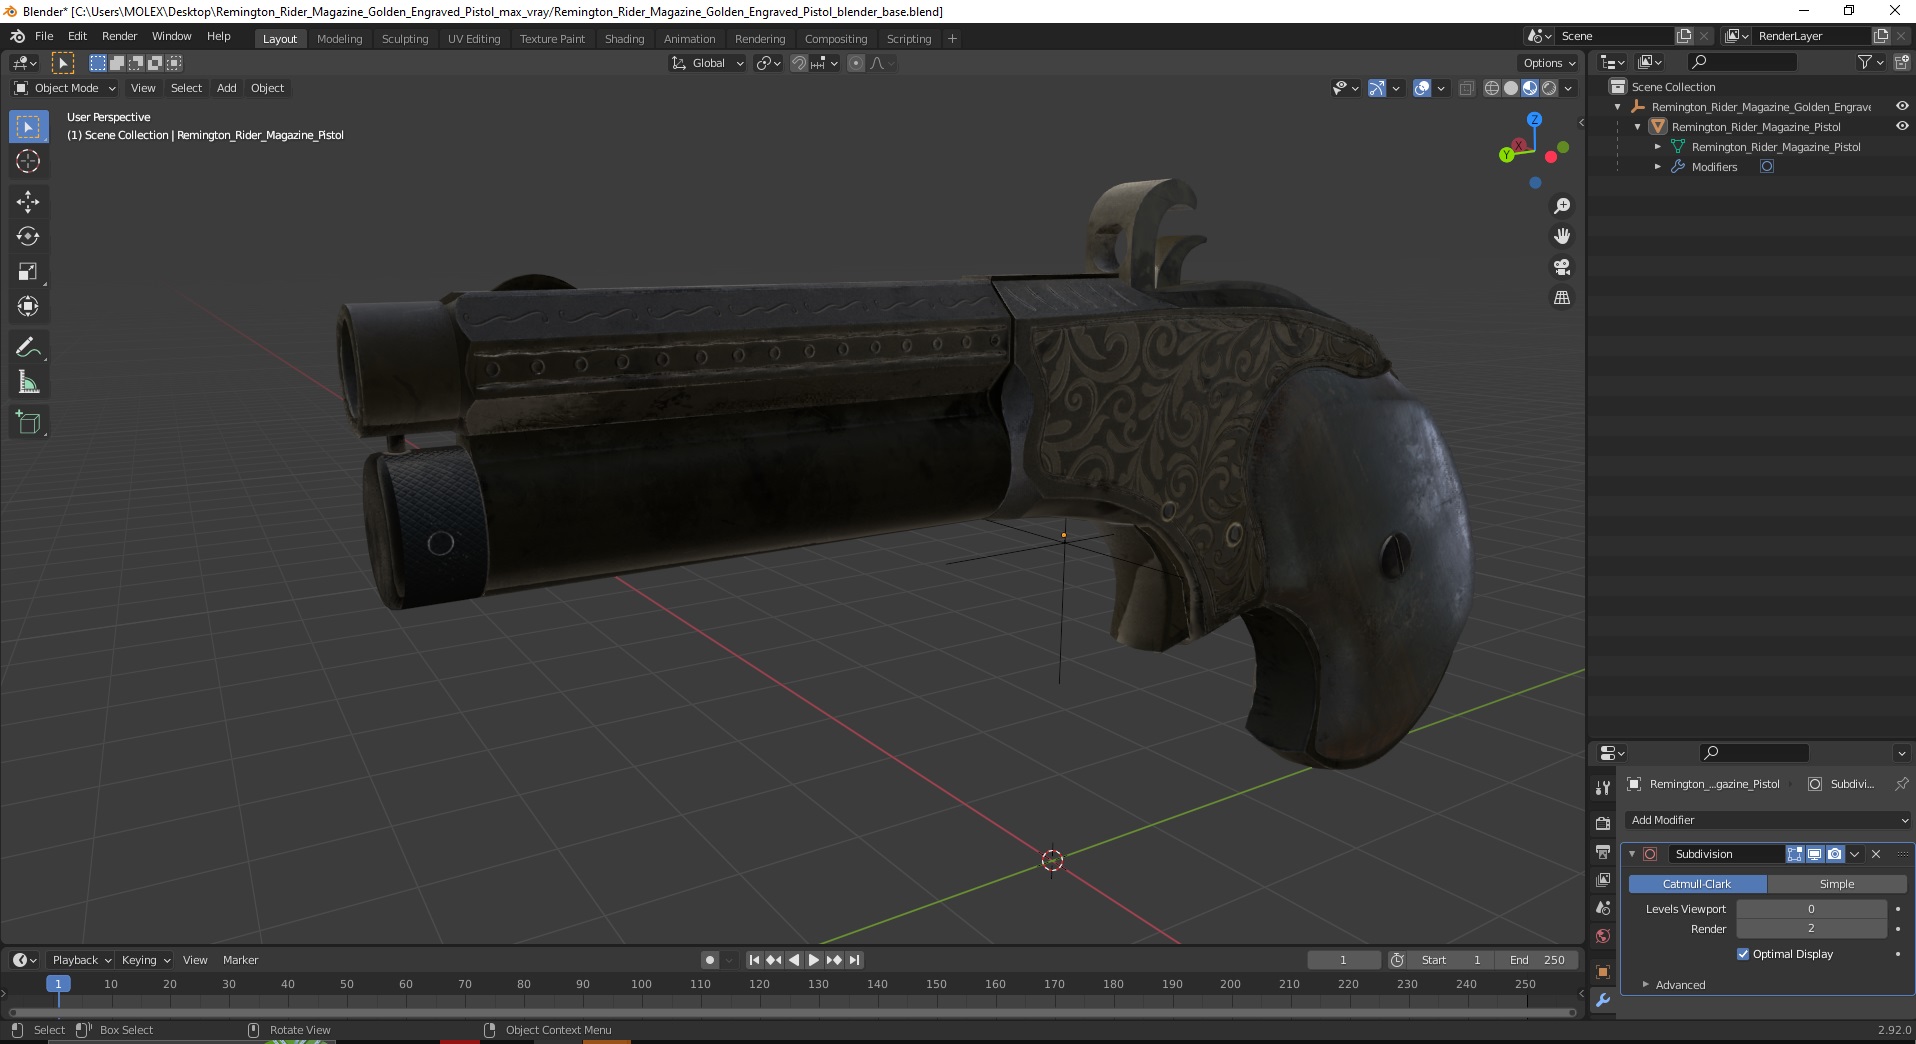Select the Add Cube tool
The image size is (1916, 1044).
[x=28, y=422]
